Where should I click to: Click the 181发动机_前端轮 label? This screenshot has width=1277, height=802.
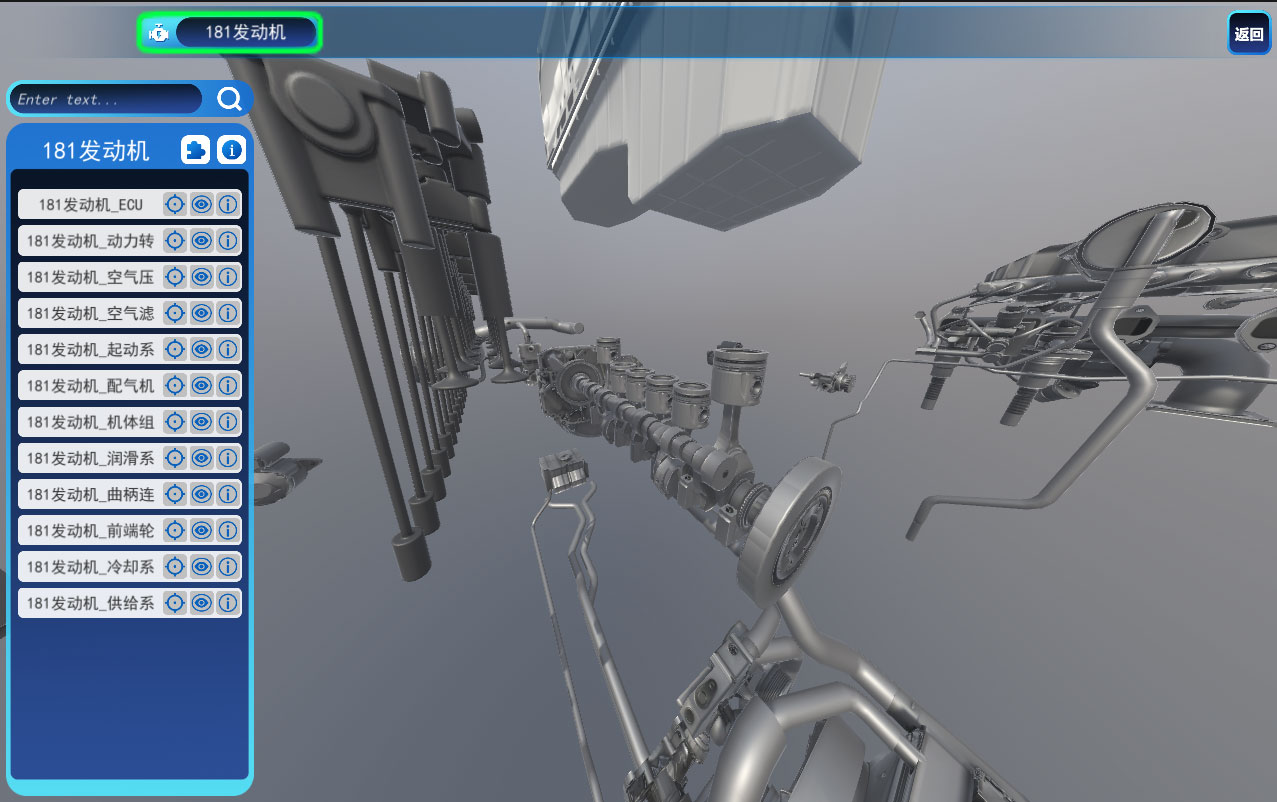(90, 530)
